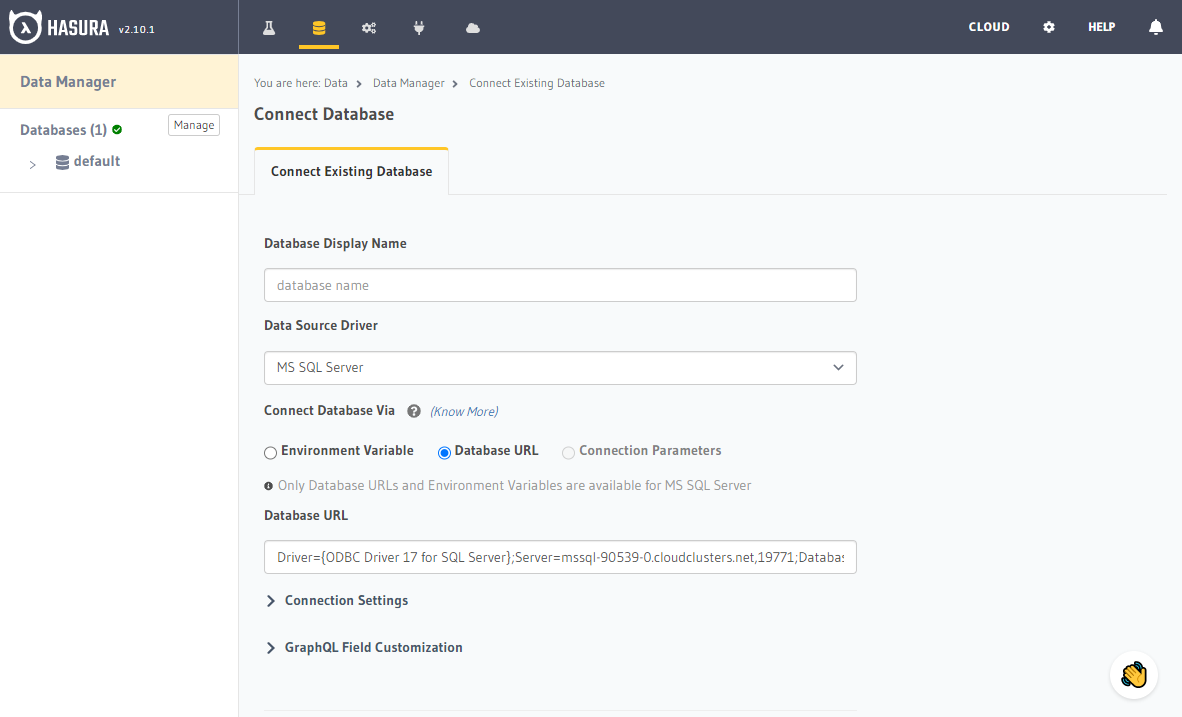Open the Actions gears icon tab
Screen dimensions: 1182x717
pyautogui.click(x=369, y=27)
